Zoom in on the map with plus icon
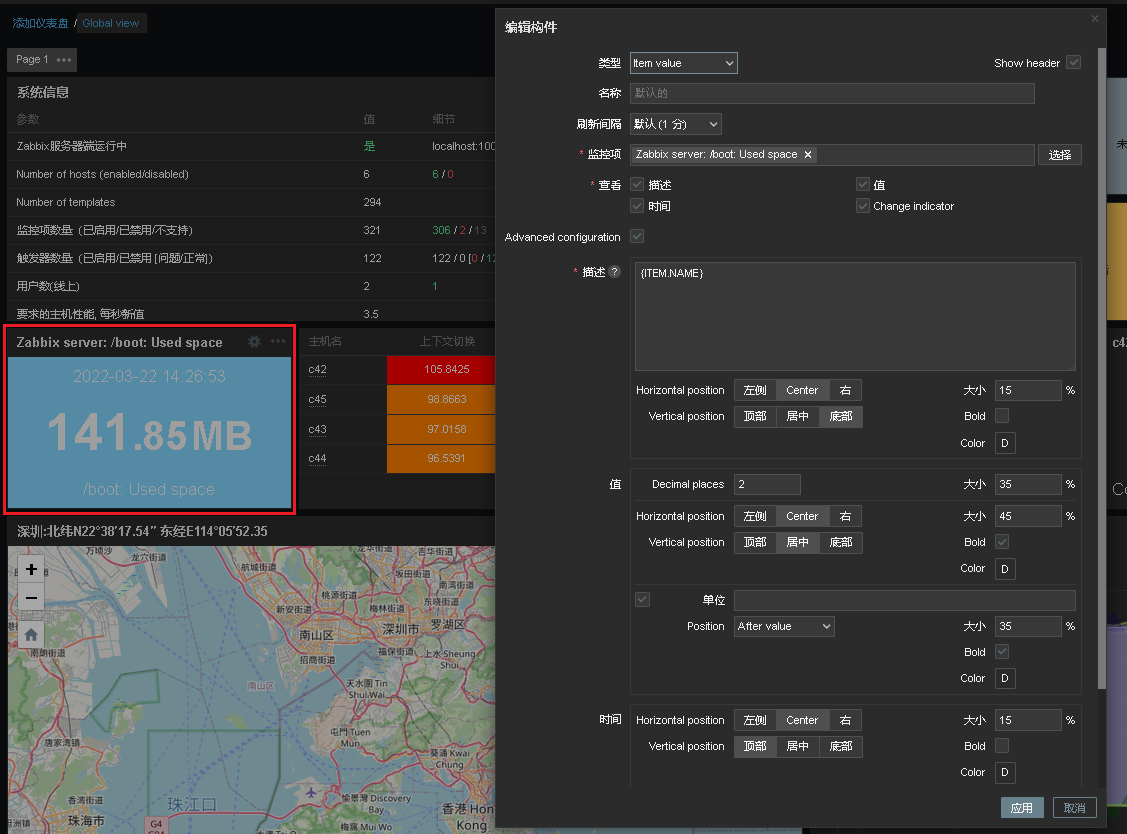Viewport: 1127px width, 834px height. [30, 569]
